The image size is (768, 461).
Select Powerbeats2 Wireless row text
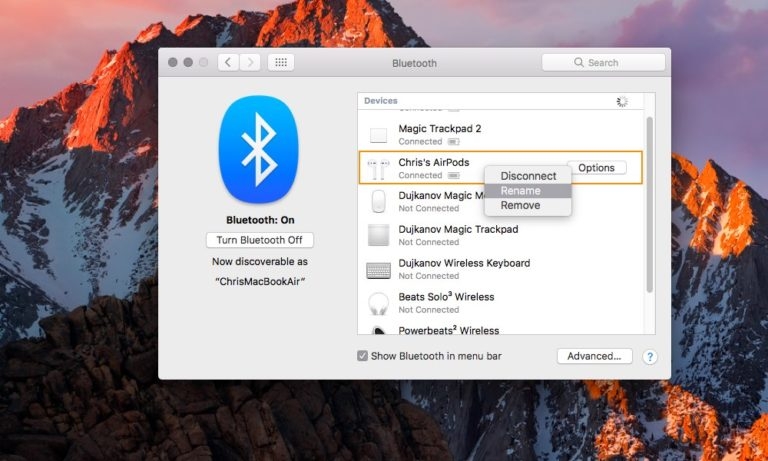tap(449, 330)
